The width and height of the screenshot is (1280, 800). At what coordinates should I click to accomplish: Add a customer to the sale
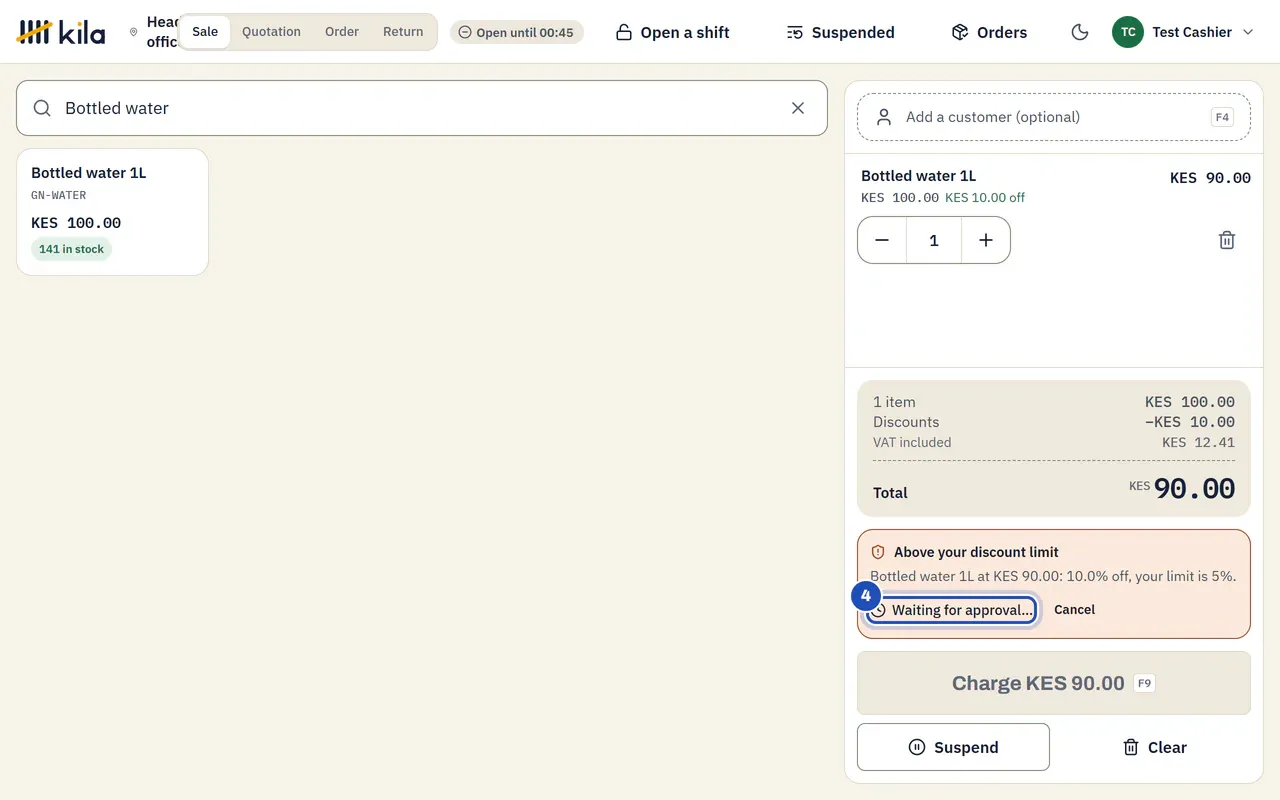pos(1054,117)
